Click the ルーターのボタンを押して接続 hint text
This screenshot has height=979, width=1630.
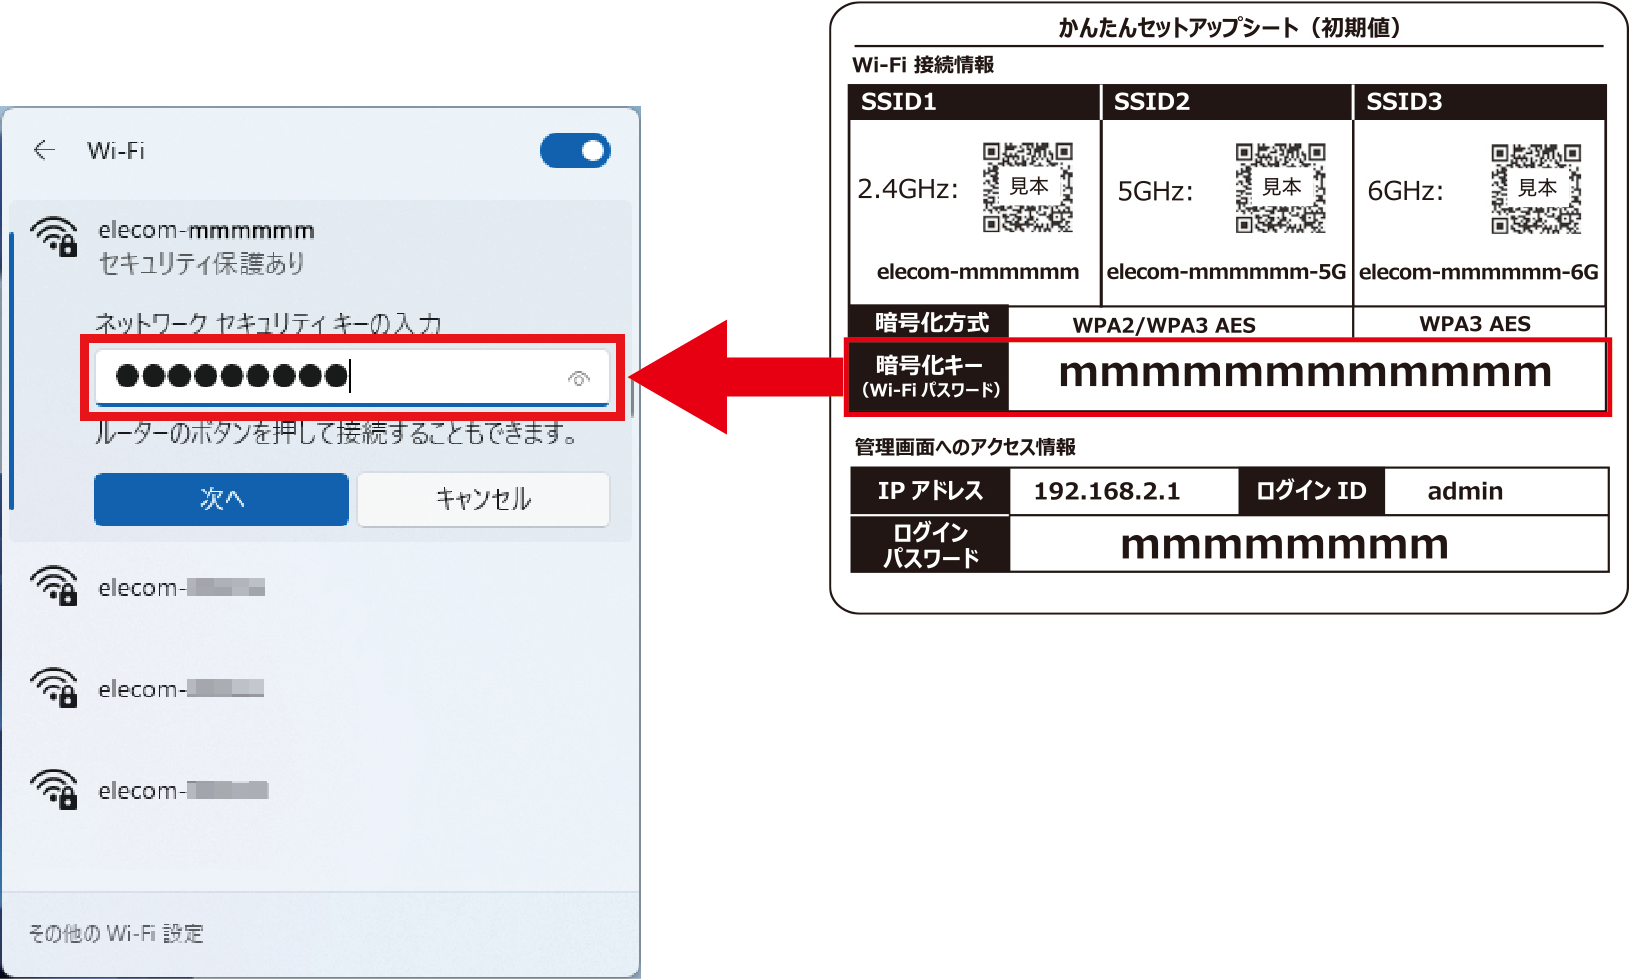coord(337,434)
